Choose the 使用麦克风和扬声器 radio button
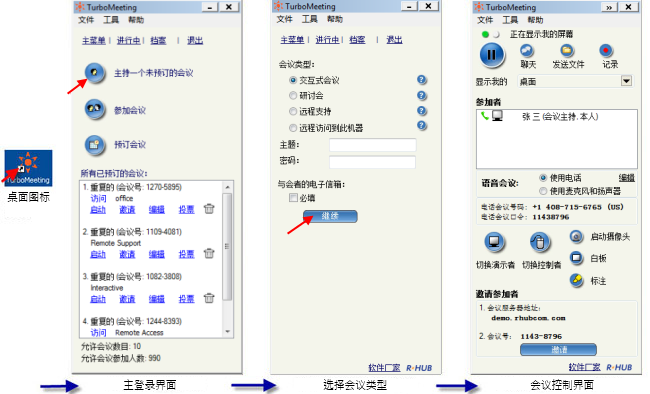 click(543, 191)
